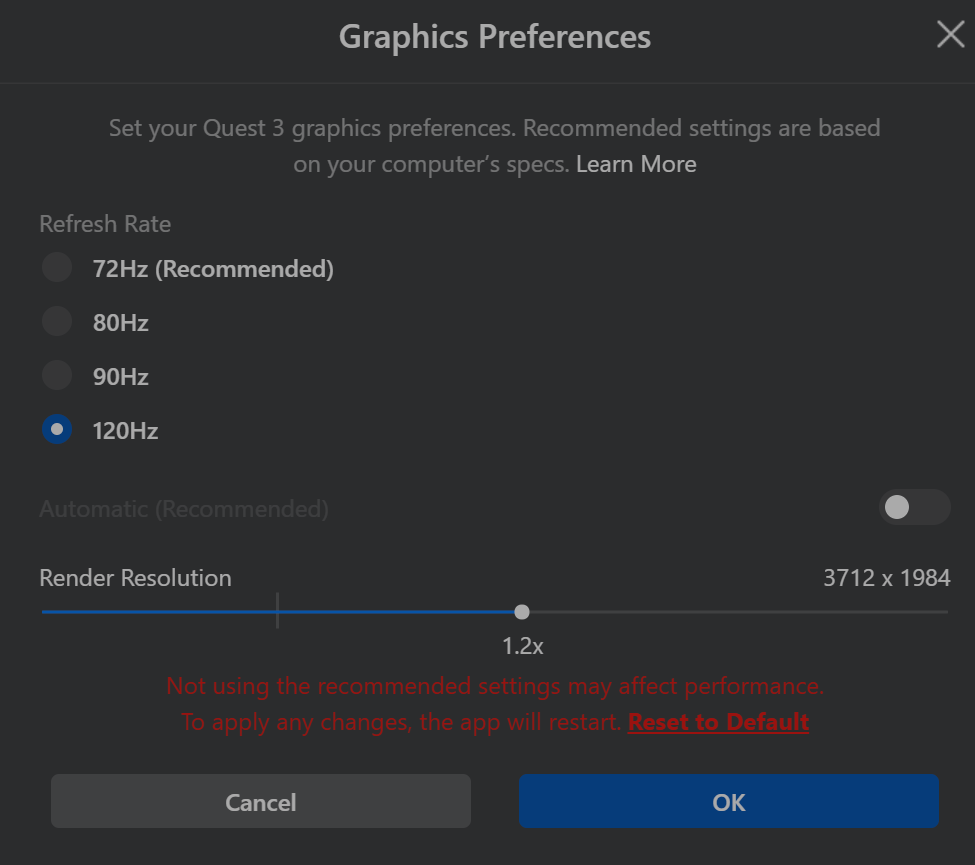The width and height of the screenshot is (975, 865).
Task: Click the 3712 x 1984 resolution readout
Action: click(889, 578)
